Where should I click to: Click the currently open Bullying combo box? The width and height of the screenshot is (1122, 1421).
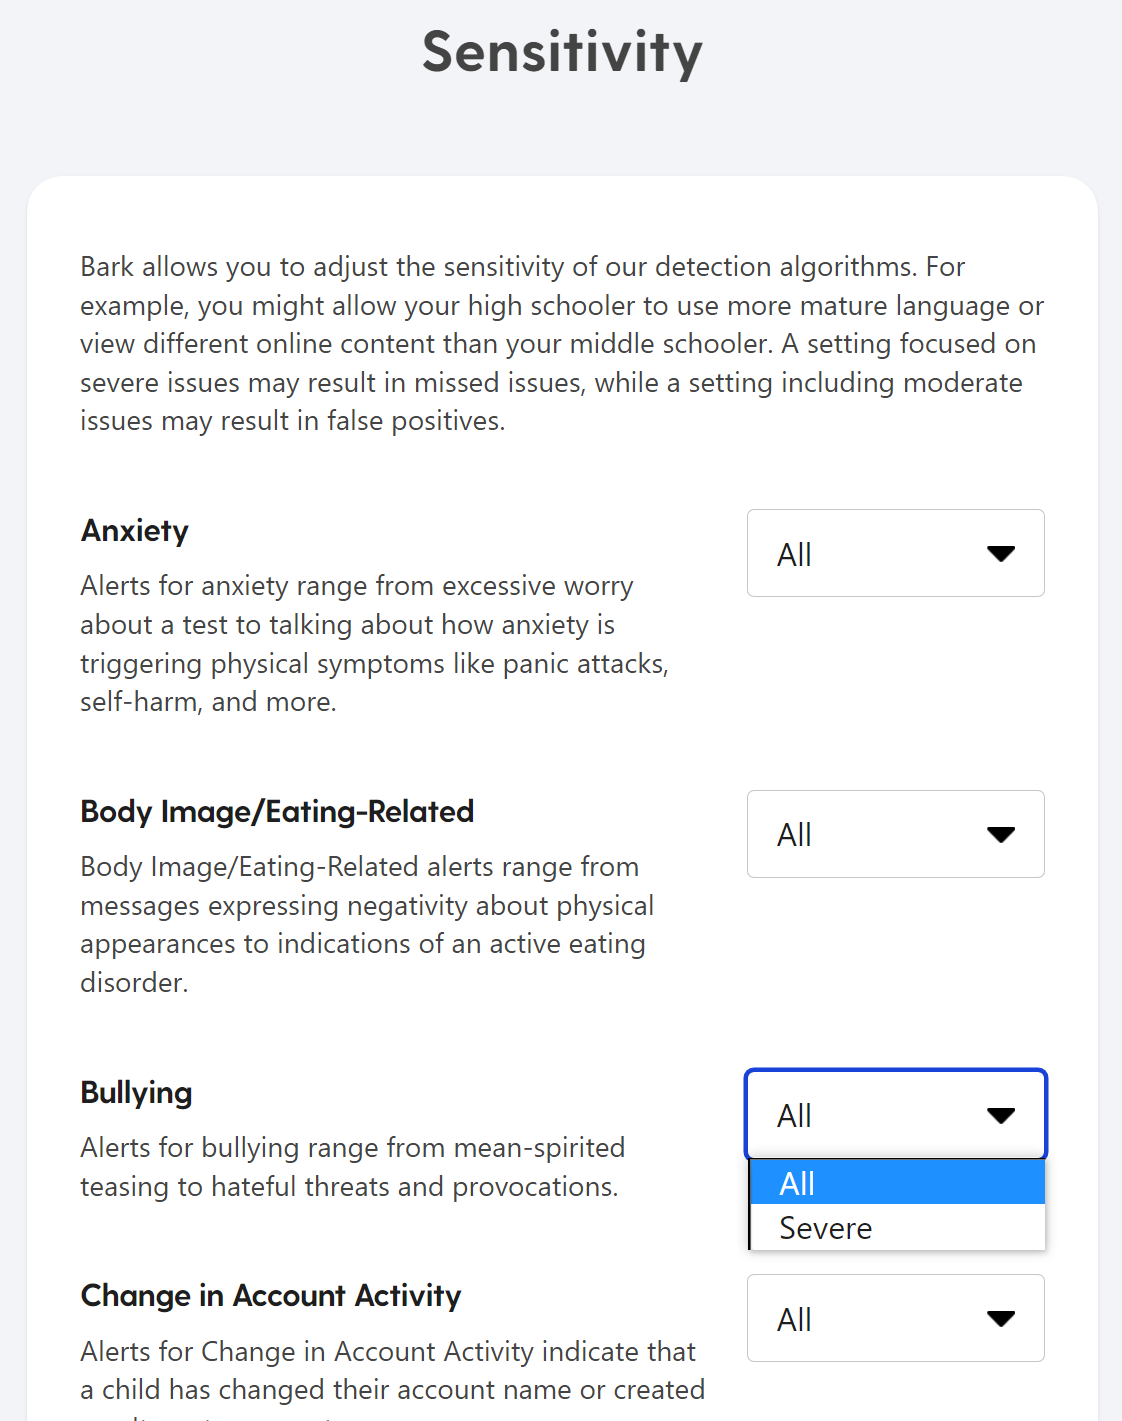tap(895, 1115)
